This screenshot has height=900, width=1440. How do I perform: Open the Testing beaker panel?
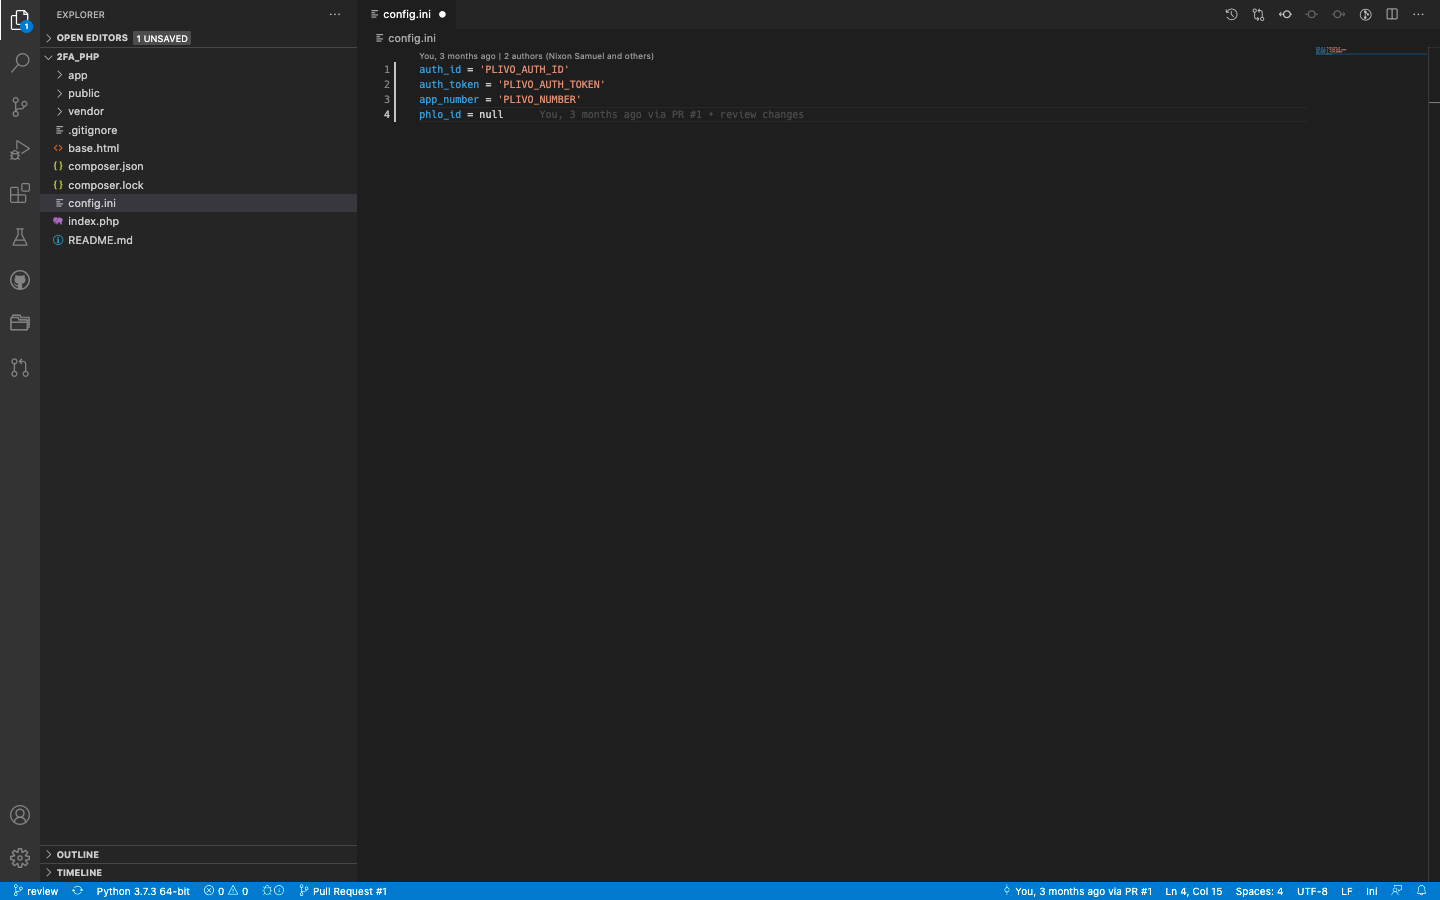point(20,237)
